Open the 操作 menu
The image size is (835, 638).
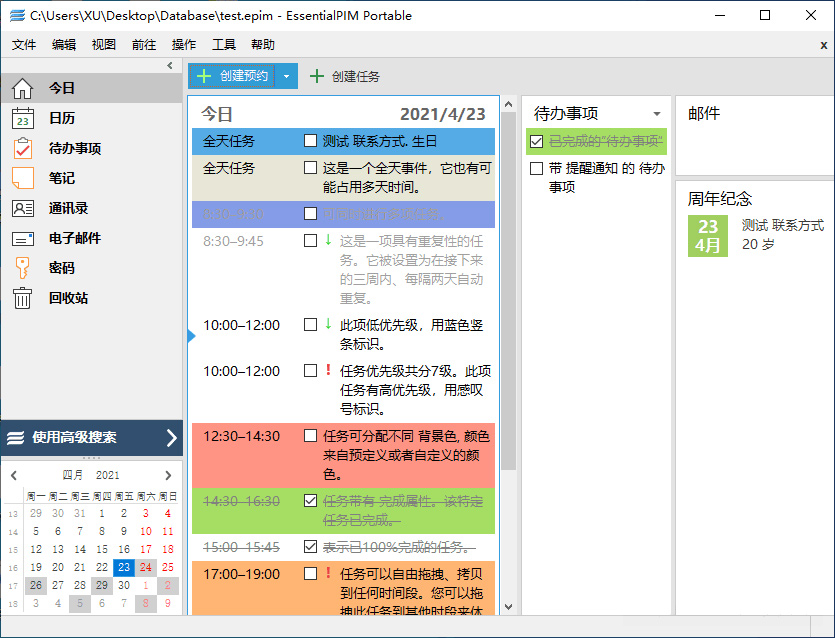pyautogui.click(x=184, y=45)
